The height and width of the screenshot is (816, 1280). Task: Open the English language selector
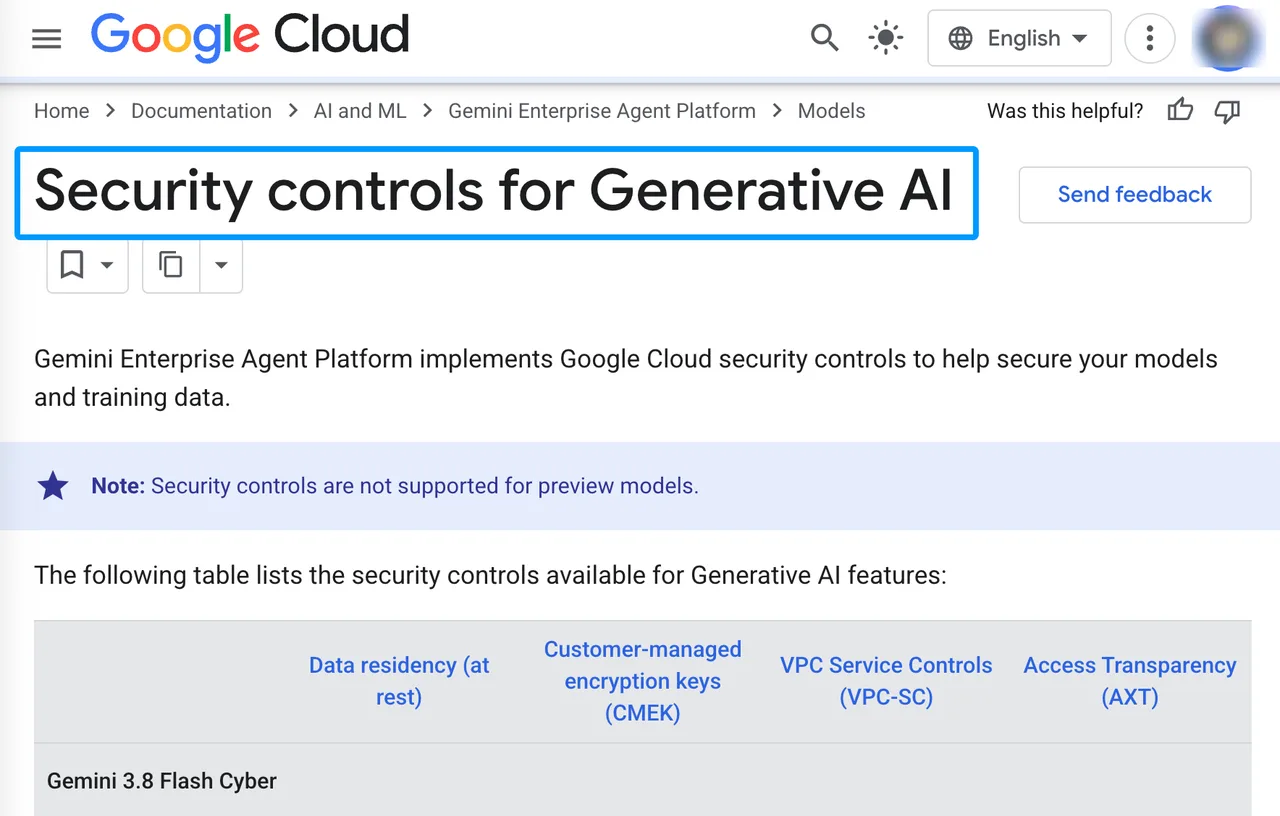click(x=1019, y=38)
